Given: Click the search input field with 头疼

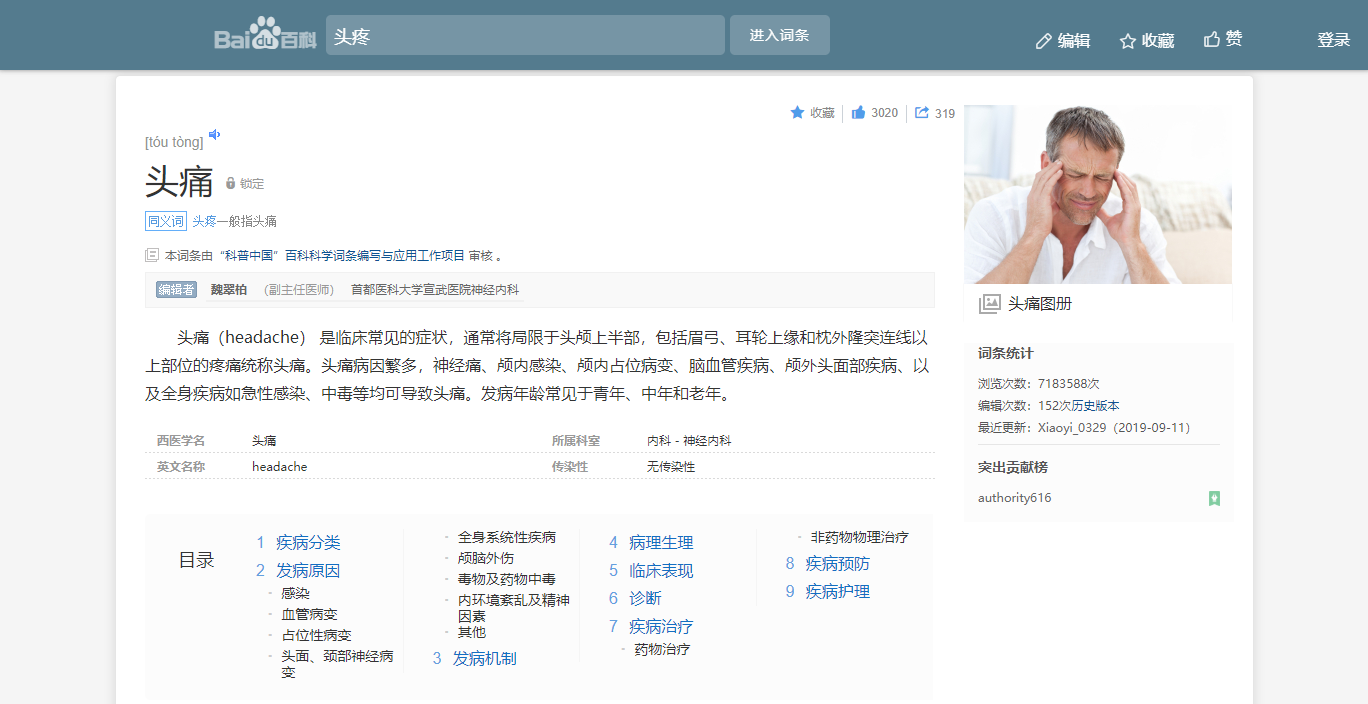Looking at the screenshot, I should click(x=525, y=35).
